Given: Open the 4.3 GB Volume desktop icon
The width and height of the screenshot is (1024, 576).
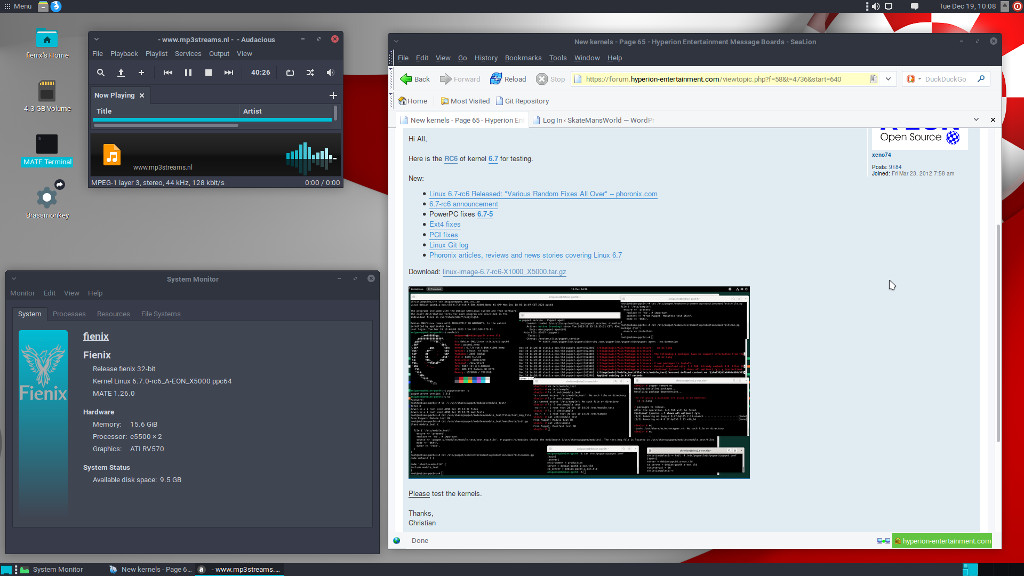Looking at the screenshot, I should 47,96.
